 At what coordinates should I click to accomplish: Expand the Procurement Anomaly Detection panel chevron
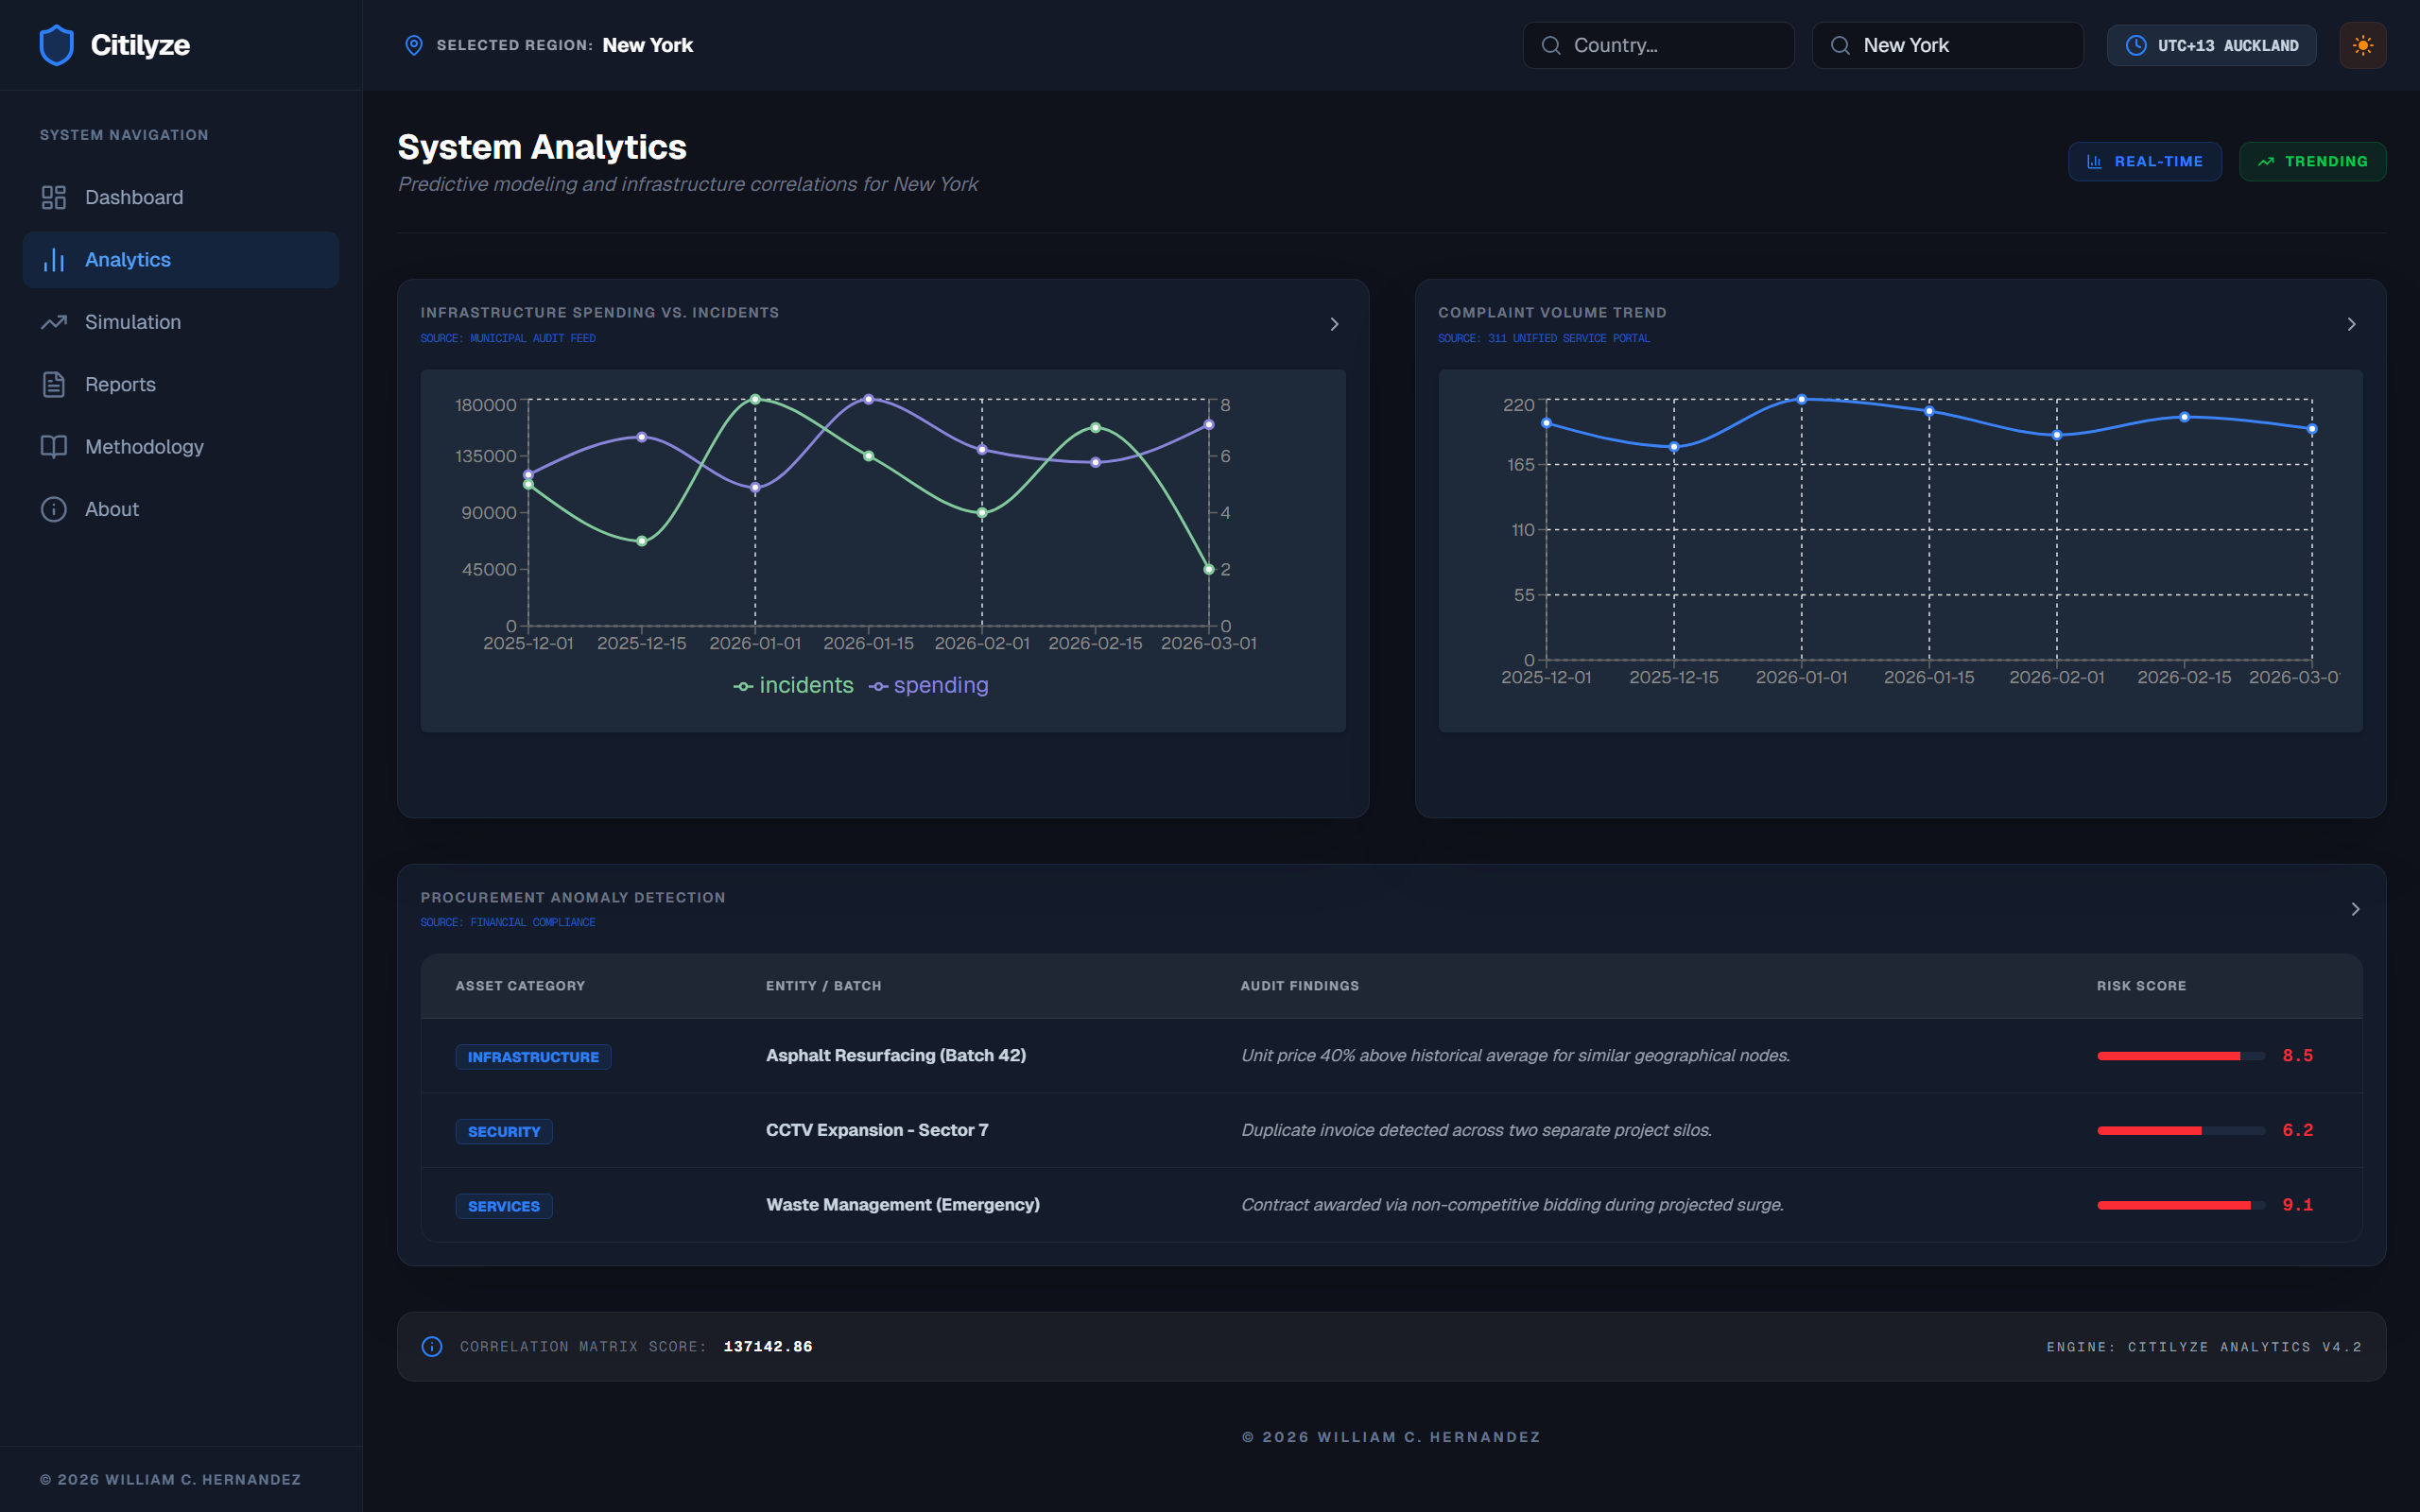tap(2355, 909)
